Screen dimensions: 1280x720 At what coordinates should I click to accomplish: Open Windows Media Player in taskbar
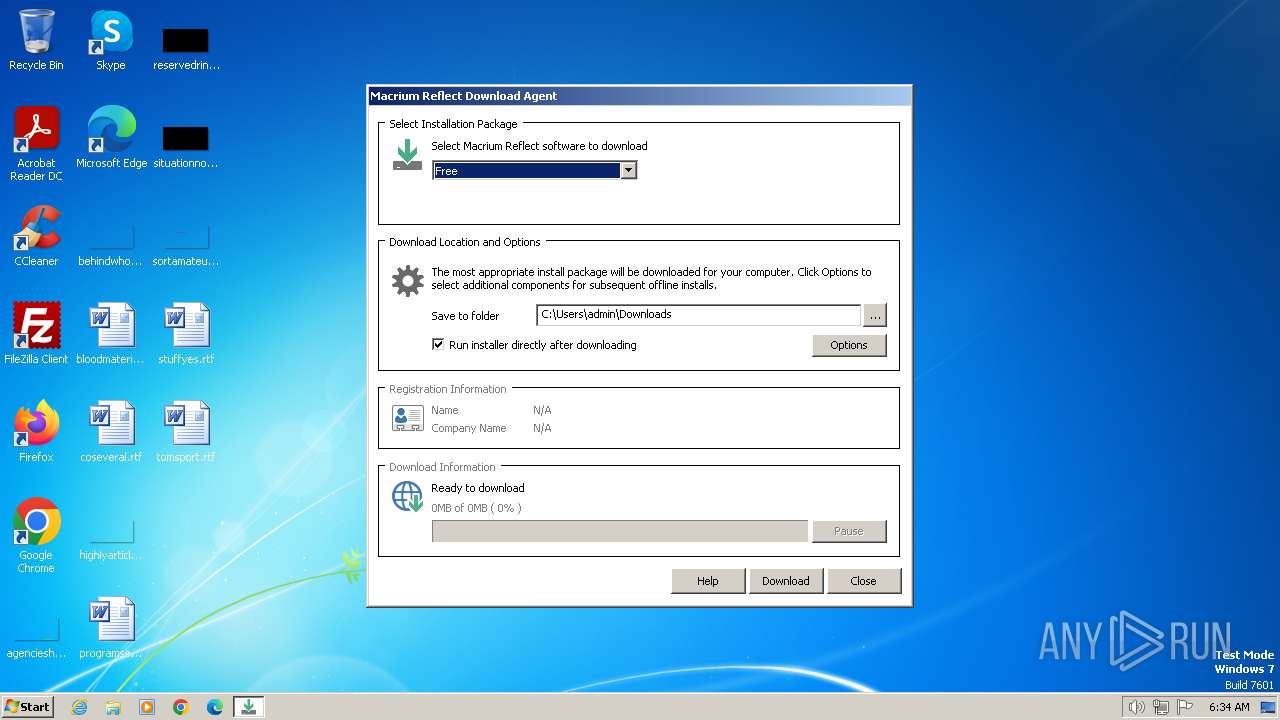point(147,707)
